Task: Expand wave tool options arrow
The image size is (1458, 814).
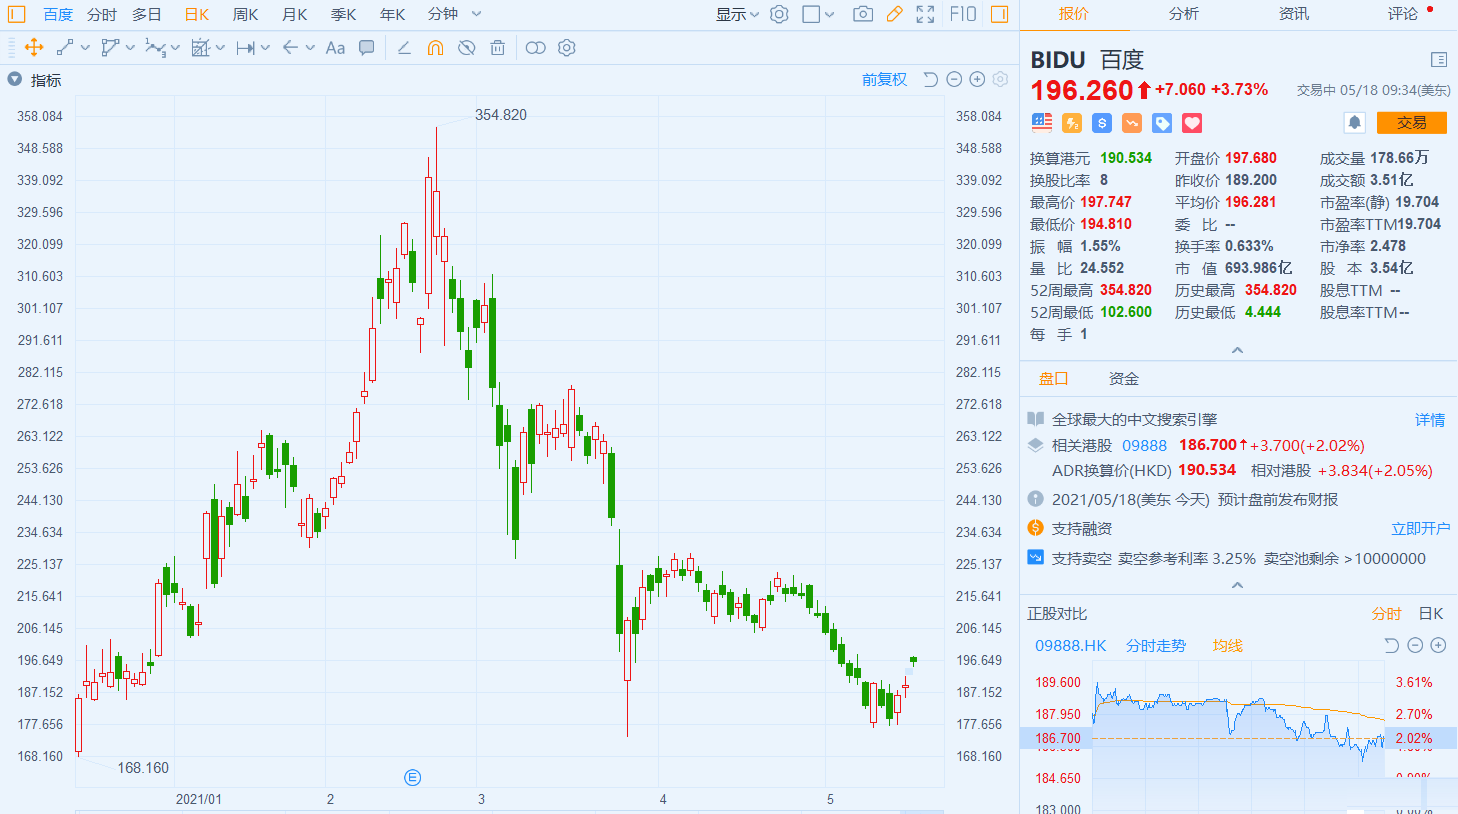Action: pyautogui.click(x=176, y=47)
